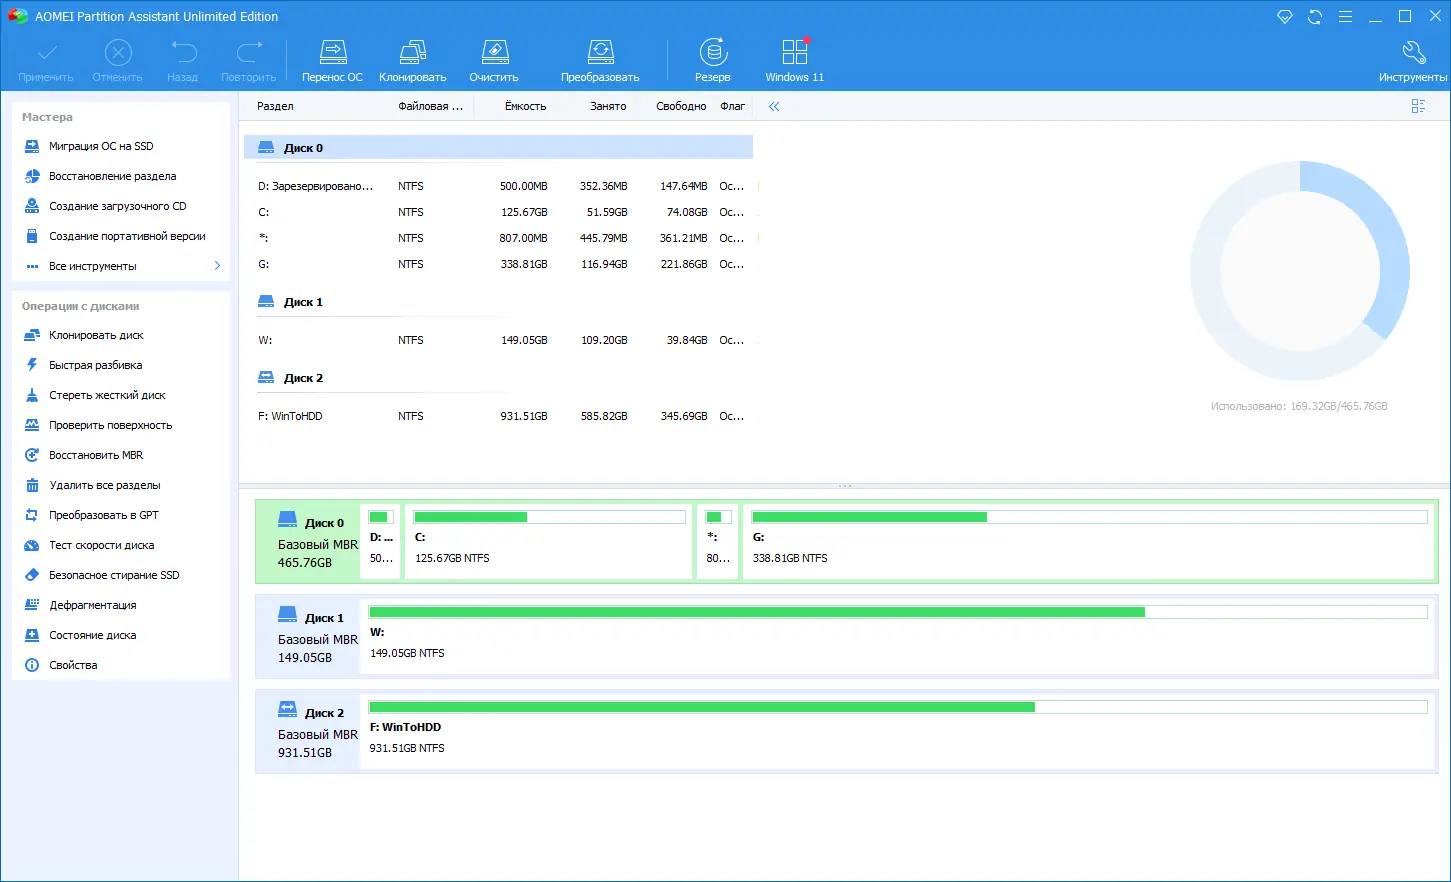
Task: Click the refresh icon in title bar
Action: click(1315, 17)
